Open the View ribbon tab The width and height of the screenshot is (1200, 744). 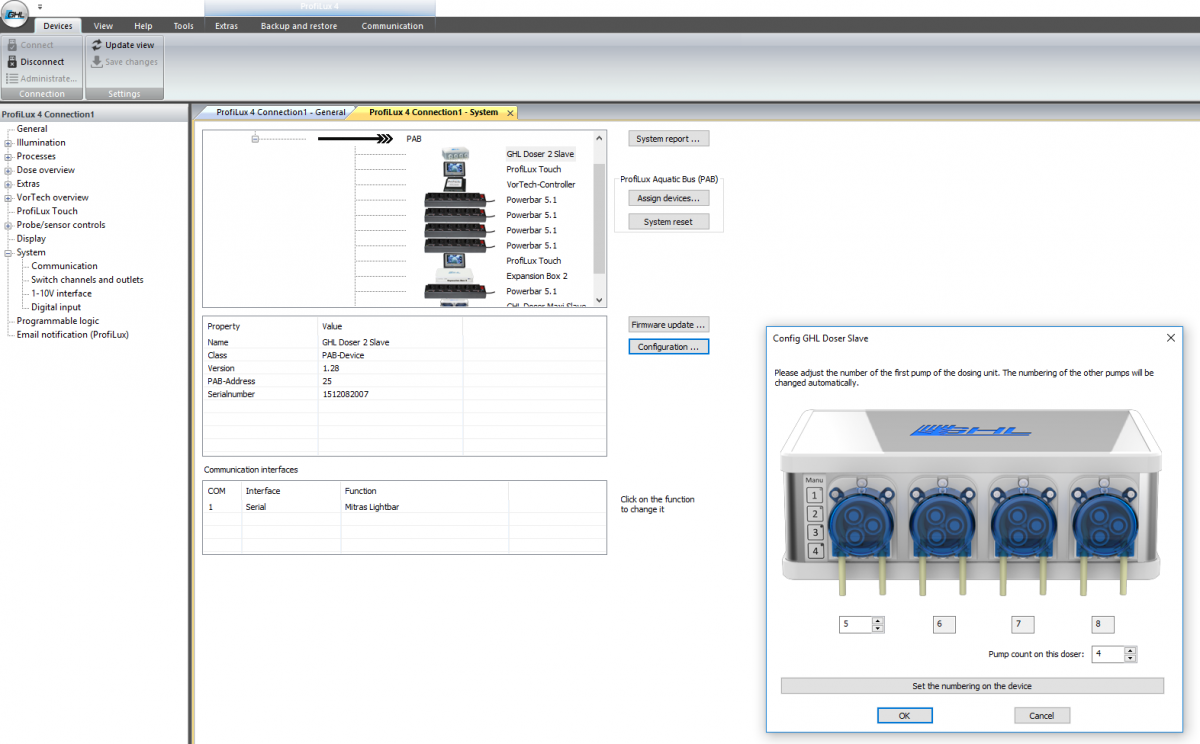pos(103,26)
